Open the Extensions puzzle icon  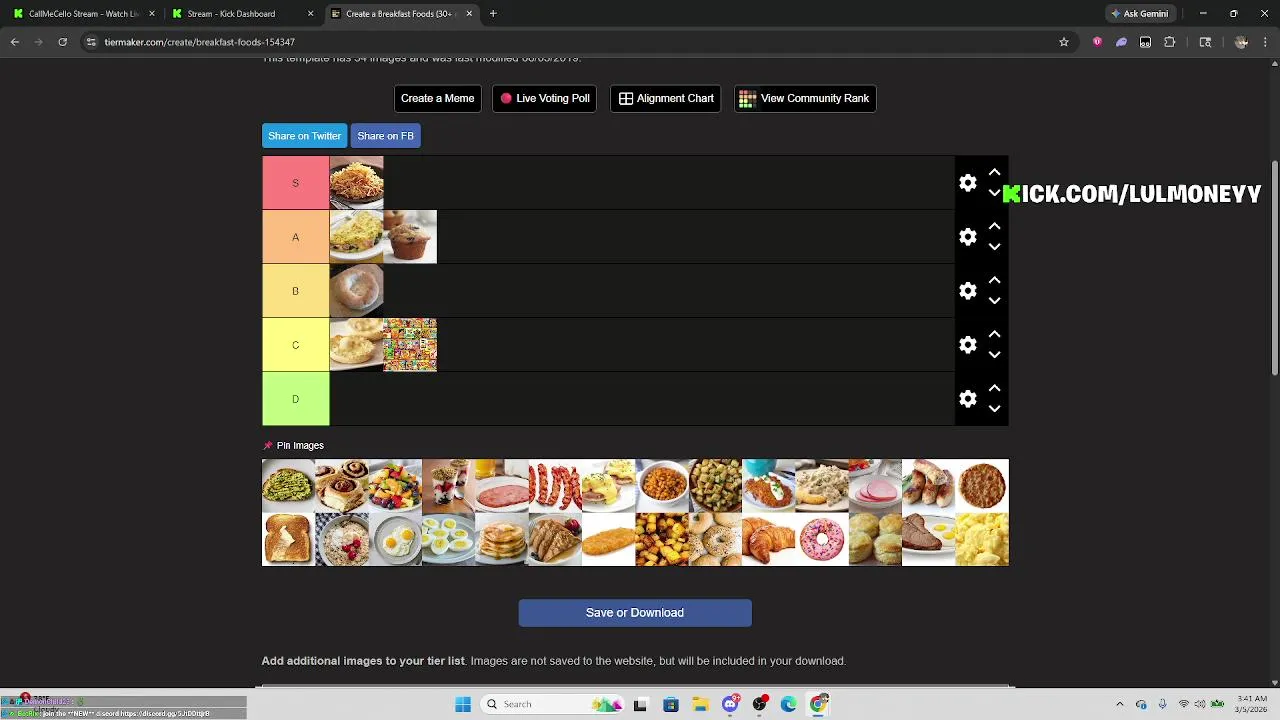[1169, 42]
